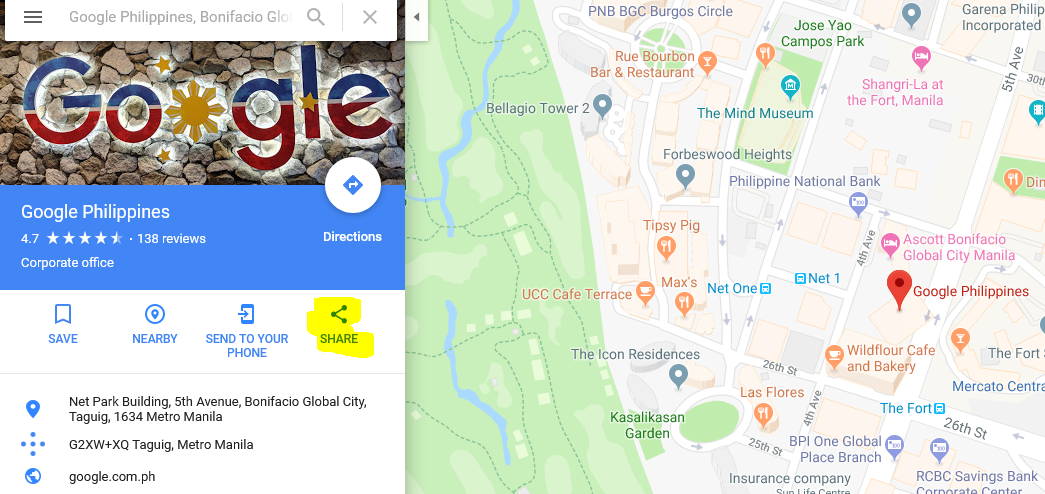Select the Net Park Building address row
The image size is (1045, 494).
tap(203, 409)
